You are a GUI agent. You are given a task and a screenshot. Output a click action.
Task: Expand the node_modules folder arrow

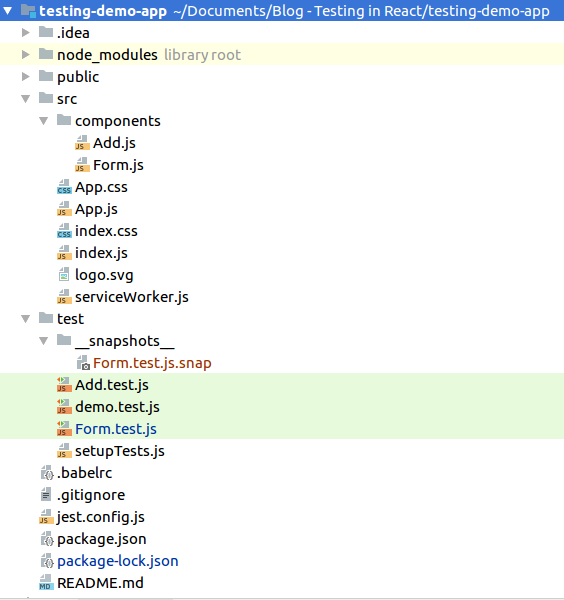25,55
